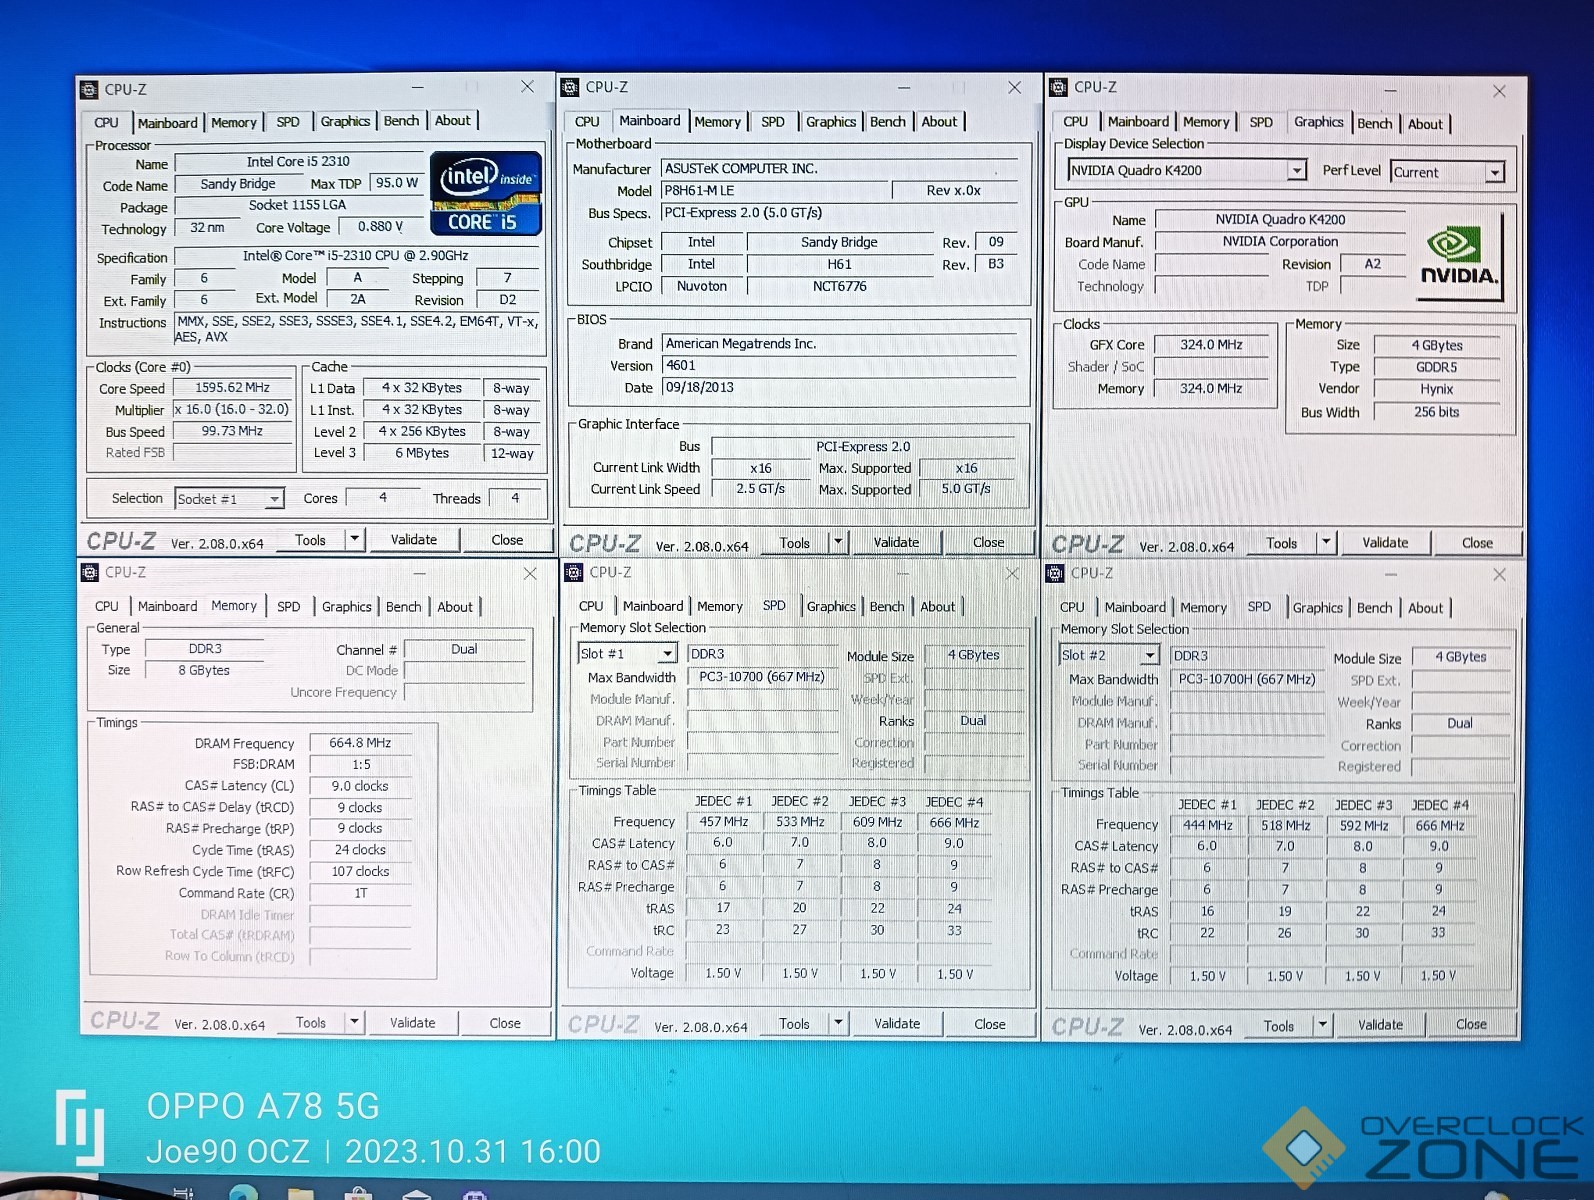Switch to Mainboard tab in Intel Core i5 window
This screenshot has height=1200, width=1594.
click(167, 123)
